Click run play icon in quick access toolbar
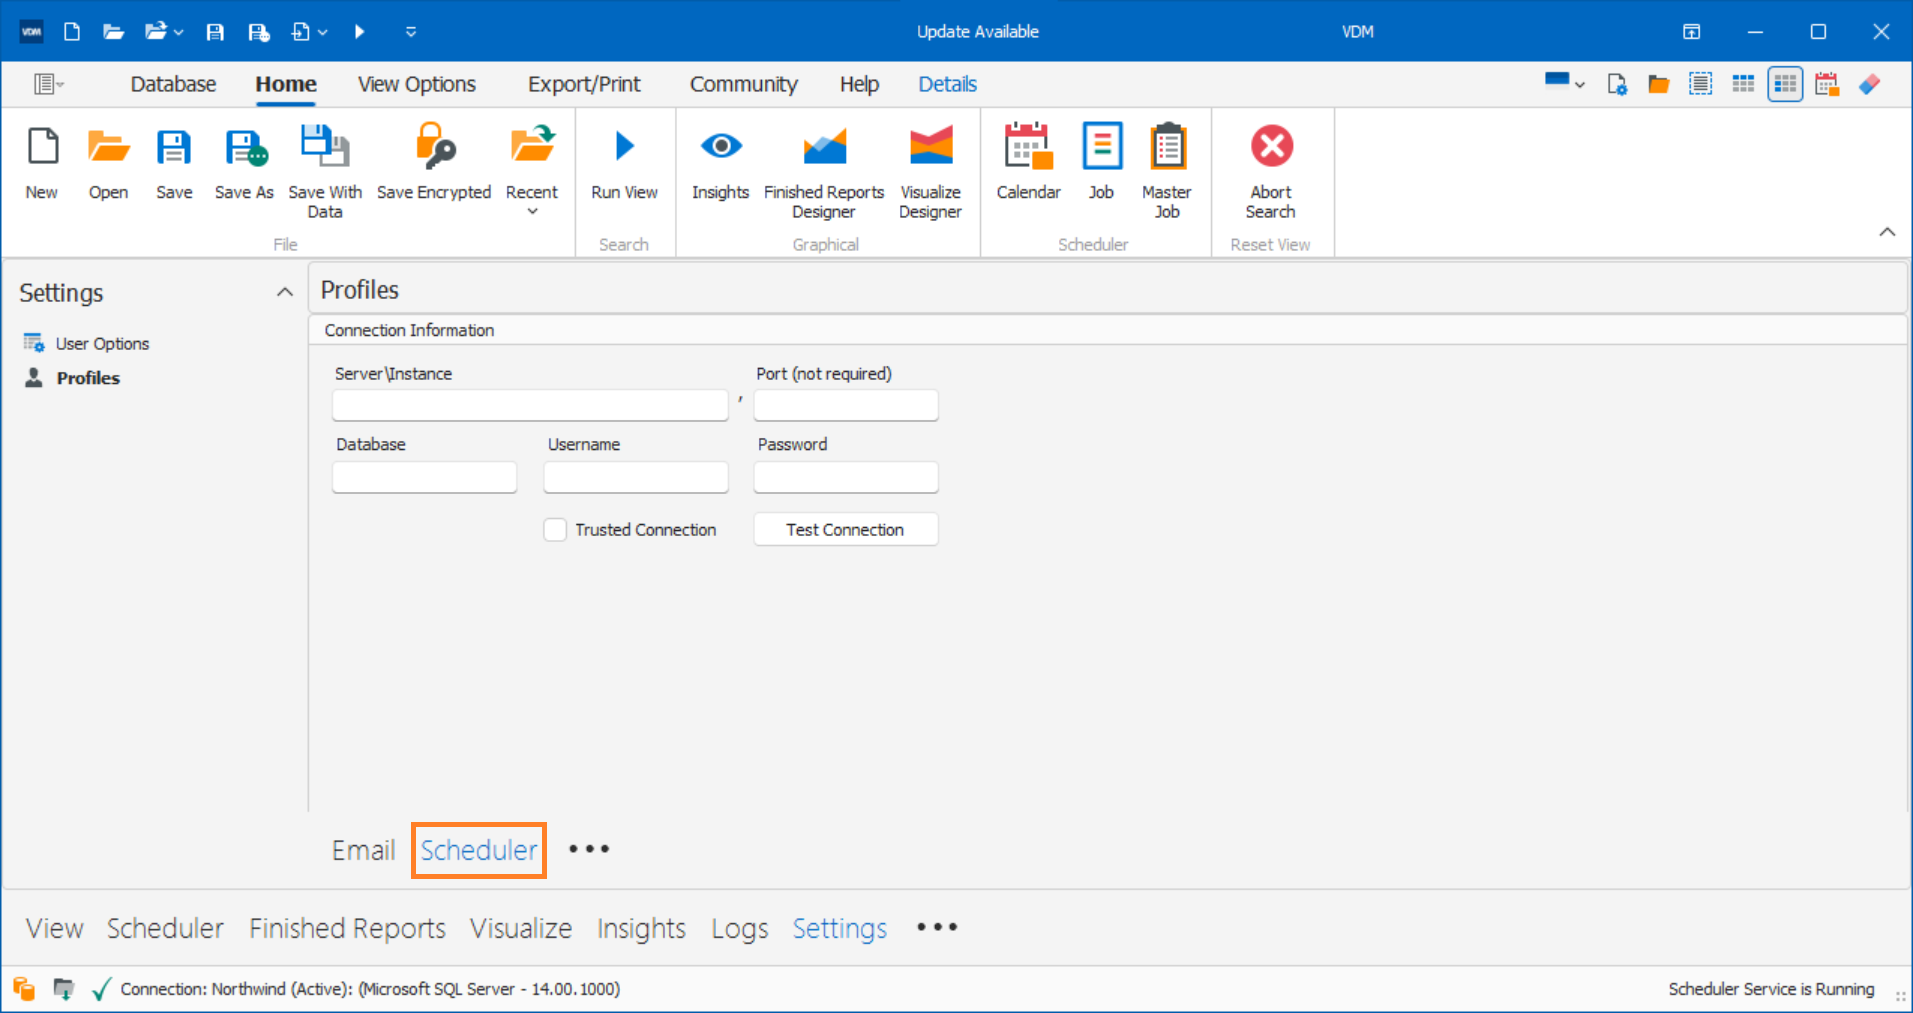Screen dimensions: 1913x1013 click(x=359, y=32)
